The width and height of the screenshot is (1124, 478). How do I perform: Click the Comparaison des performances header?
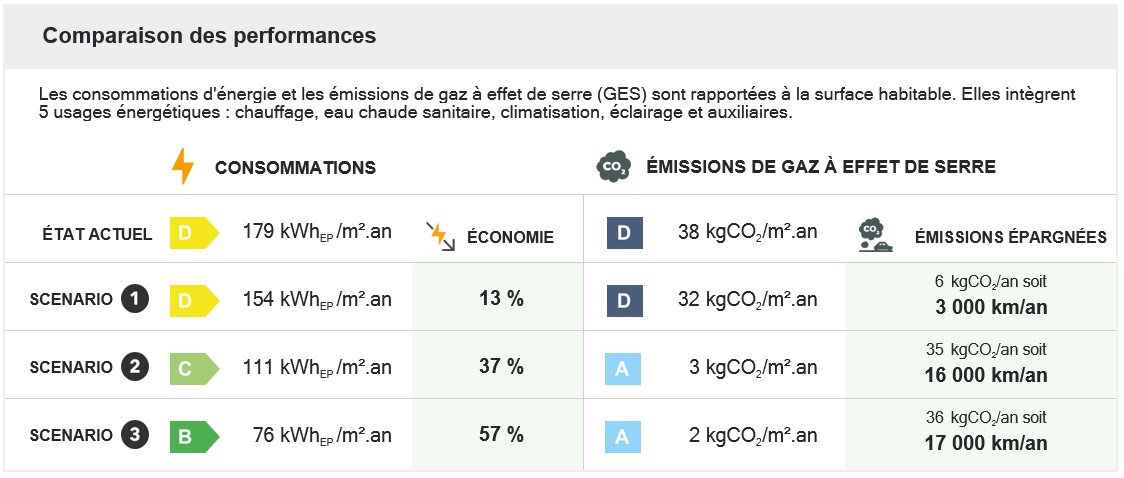(209, 35)
